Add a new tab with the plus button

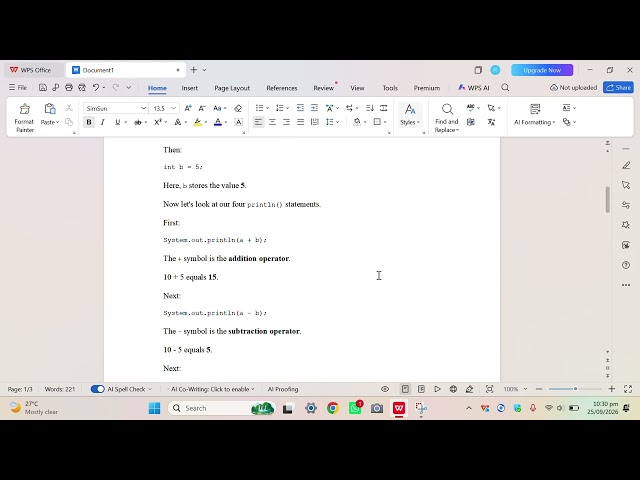[194, 70]
